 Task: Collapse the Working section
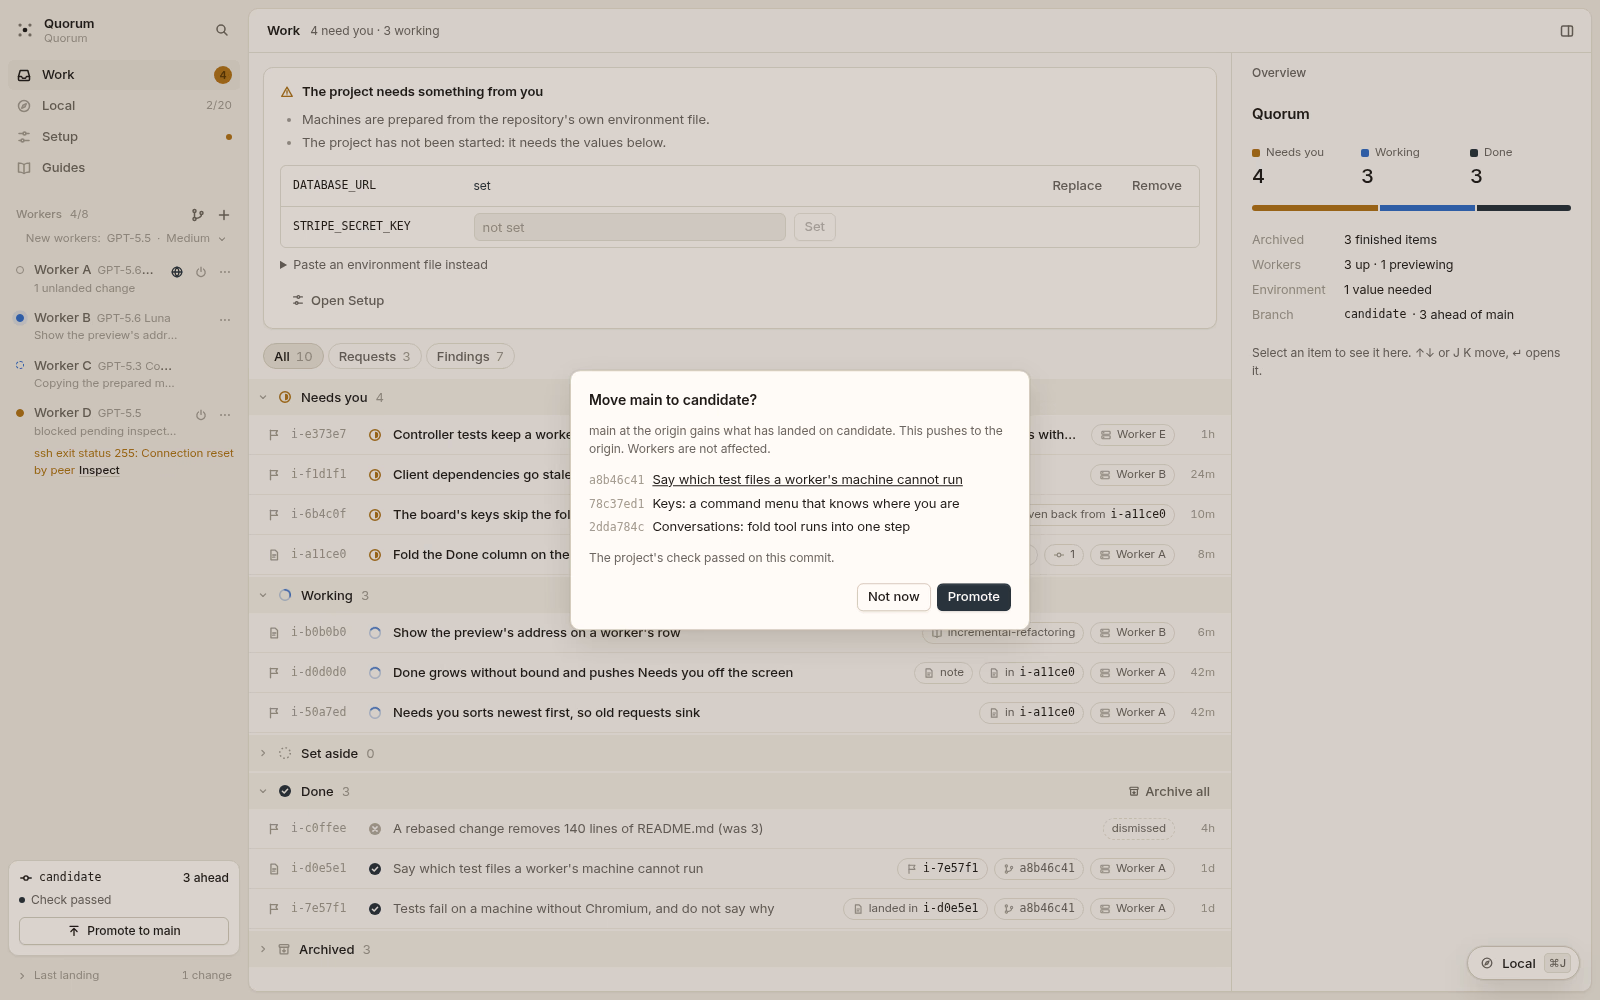[263, 596]
